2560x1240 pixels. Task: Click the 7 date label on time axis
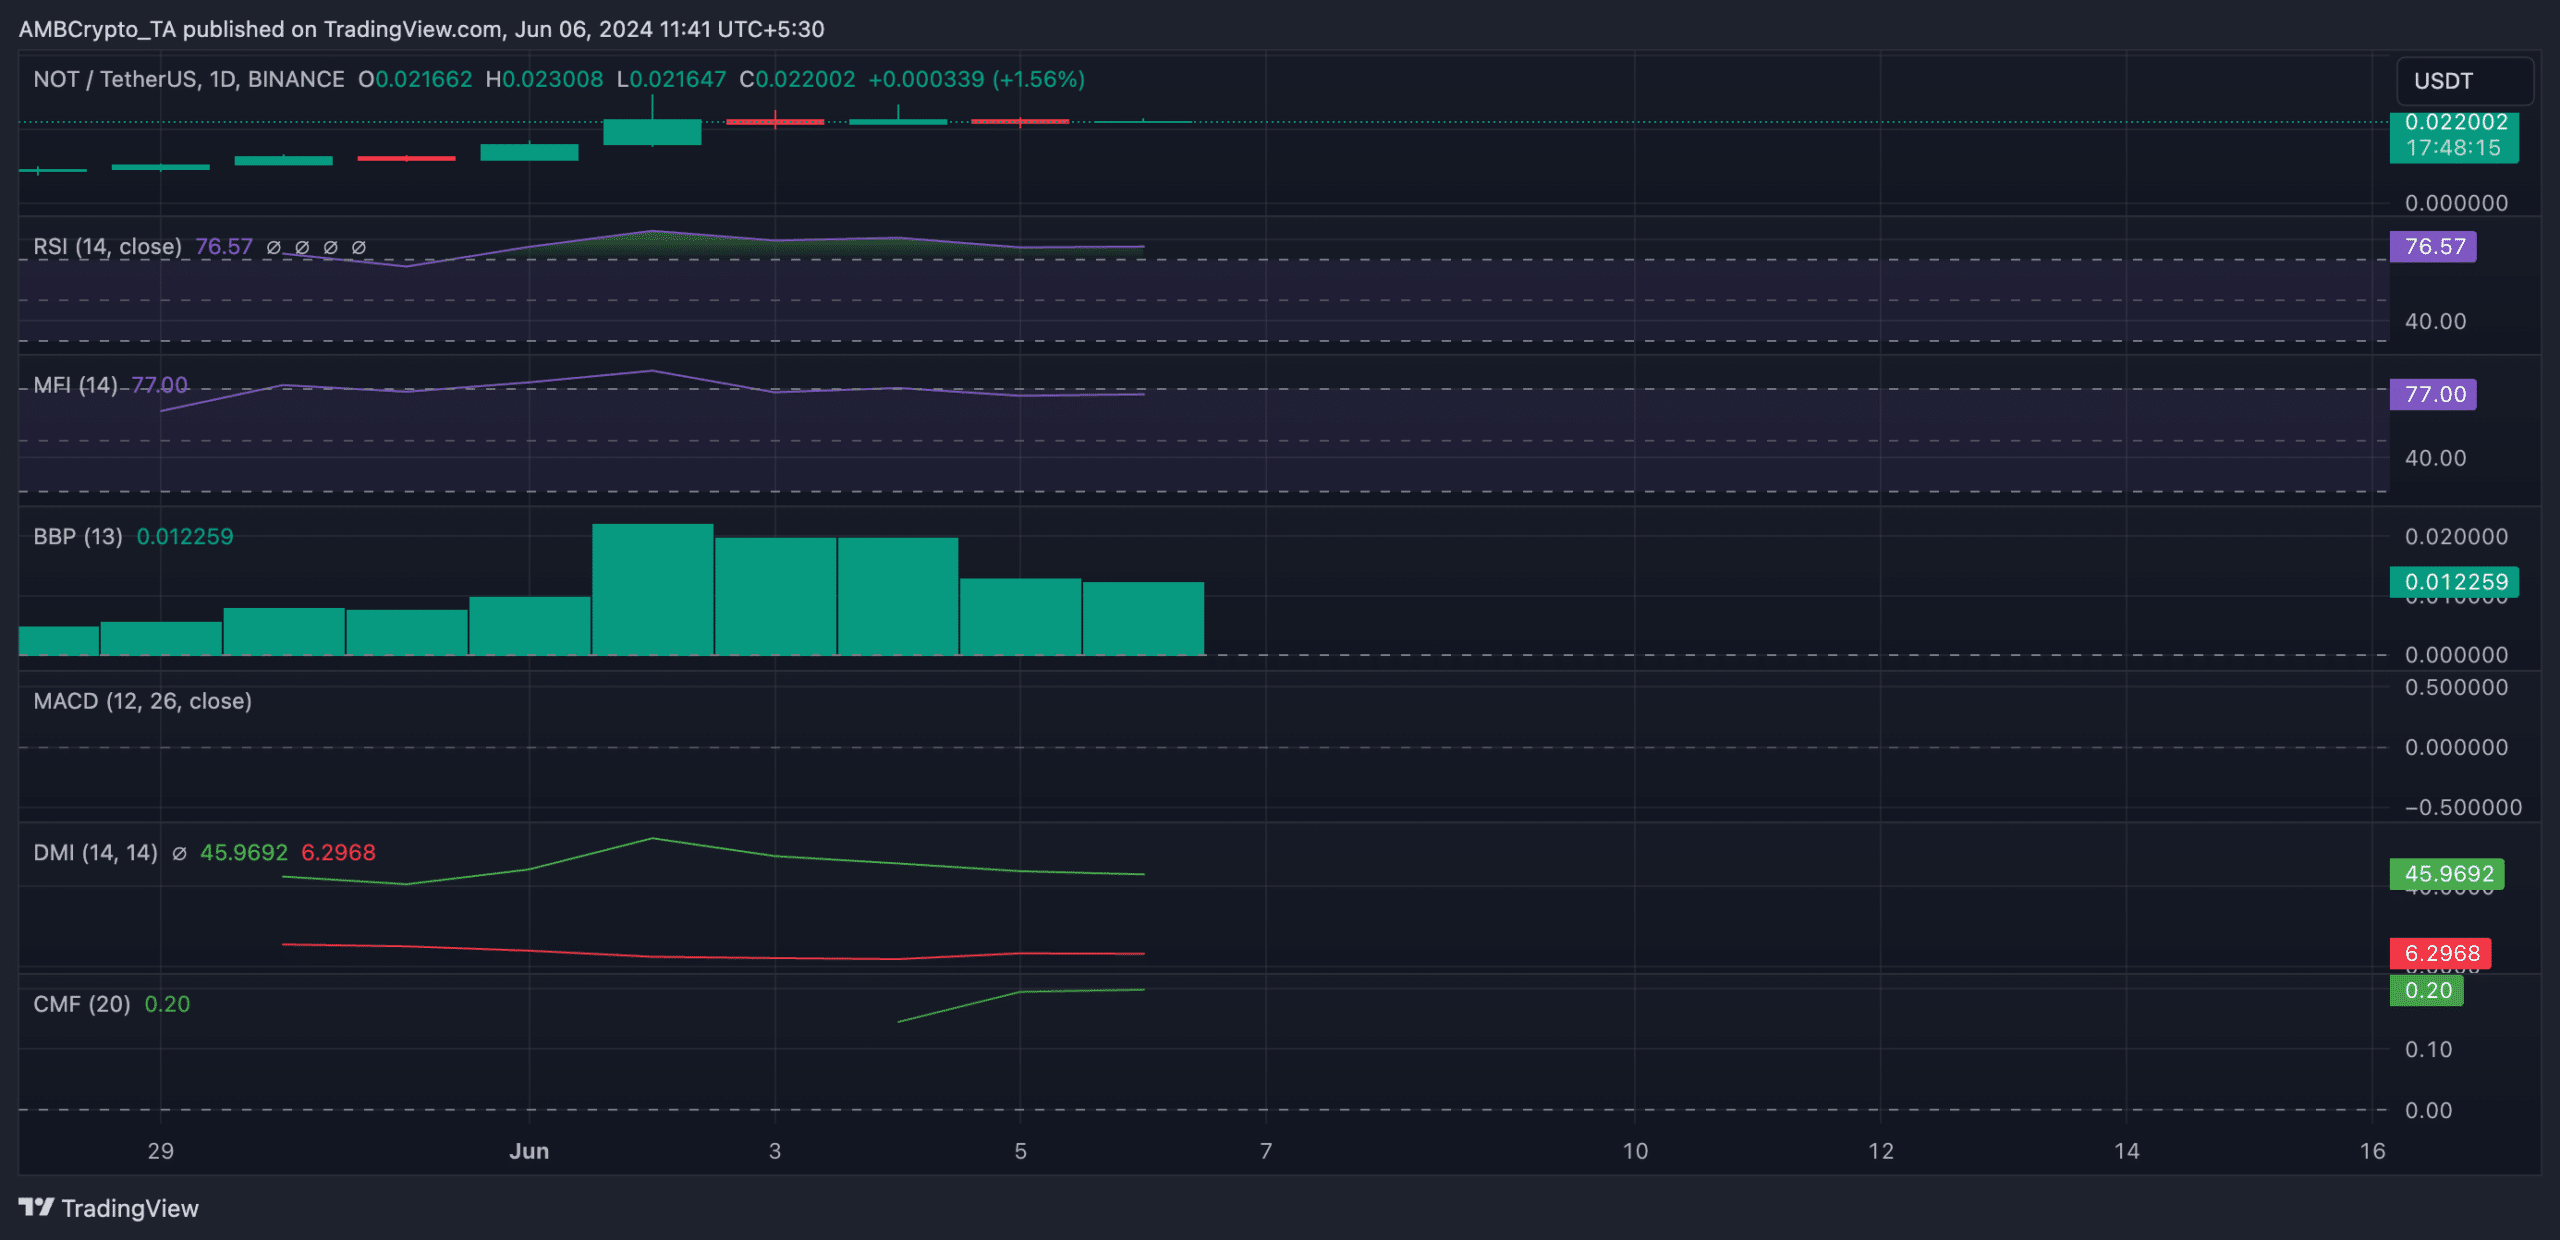pyautogui.click(x=1266, y=1151)
